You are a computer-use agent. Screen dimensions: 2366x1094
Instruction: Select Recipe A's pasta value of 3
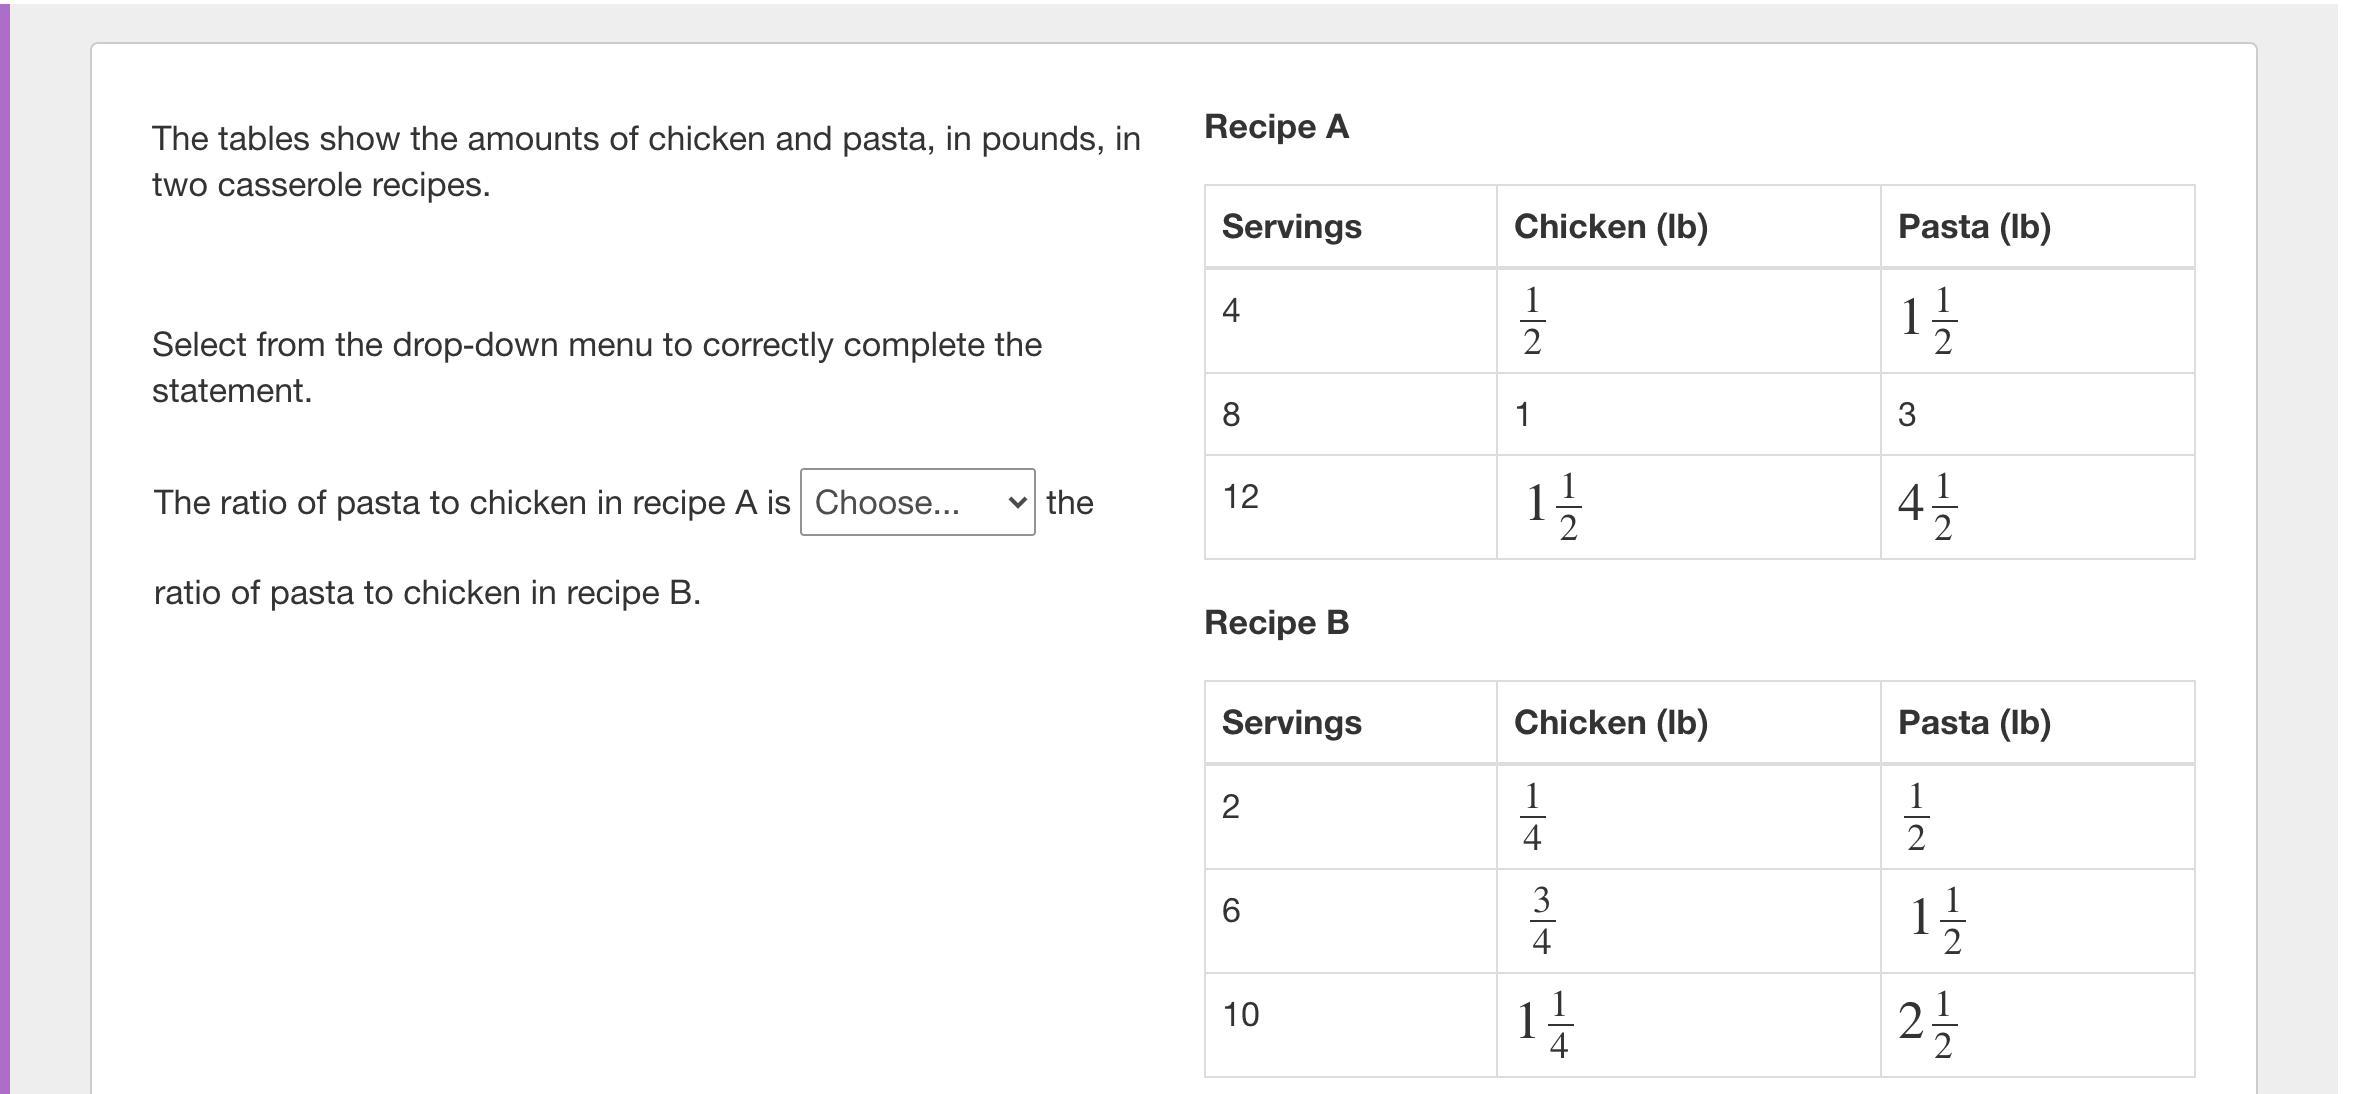tap(1906, 415)
